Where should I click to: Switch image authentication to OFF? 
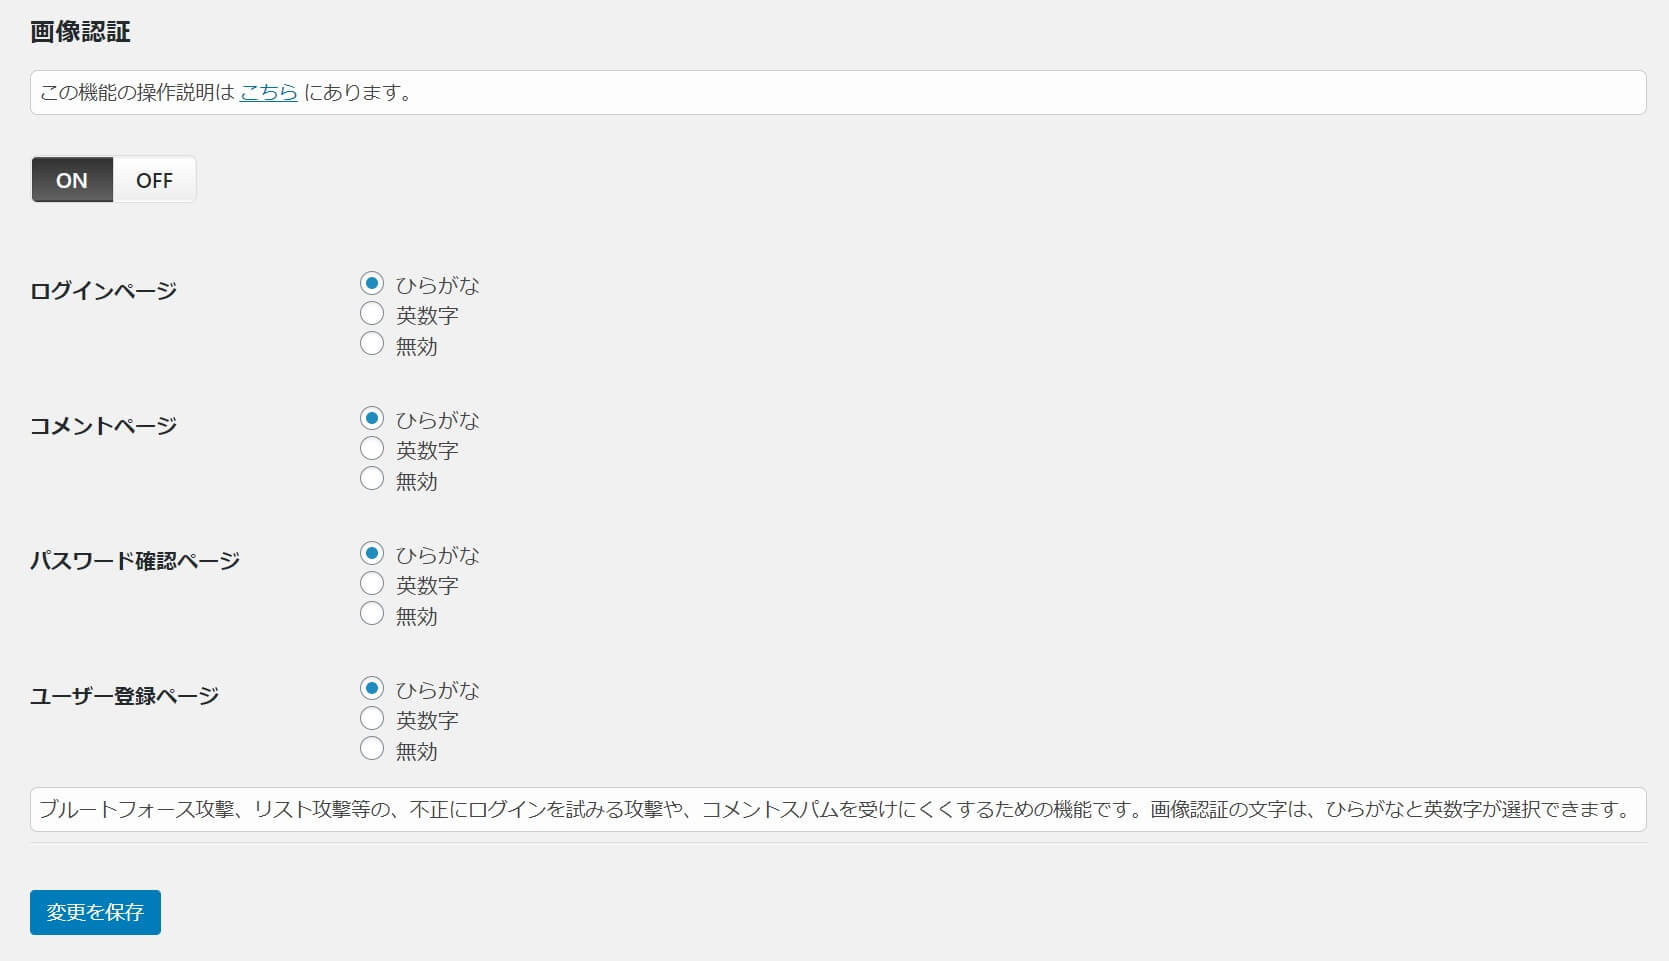154,180
